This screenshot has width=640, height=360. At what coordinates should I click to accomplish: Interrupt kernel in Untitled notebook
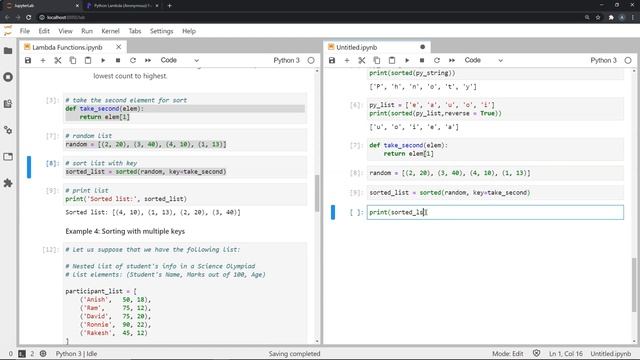[x=422, y=60]
